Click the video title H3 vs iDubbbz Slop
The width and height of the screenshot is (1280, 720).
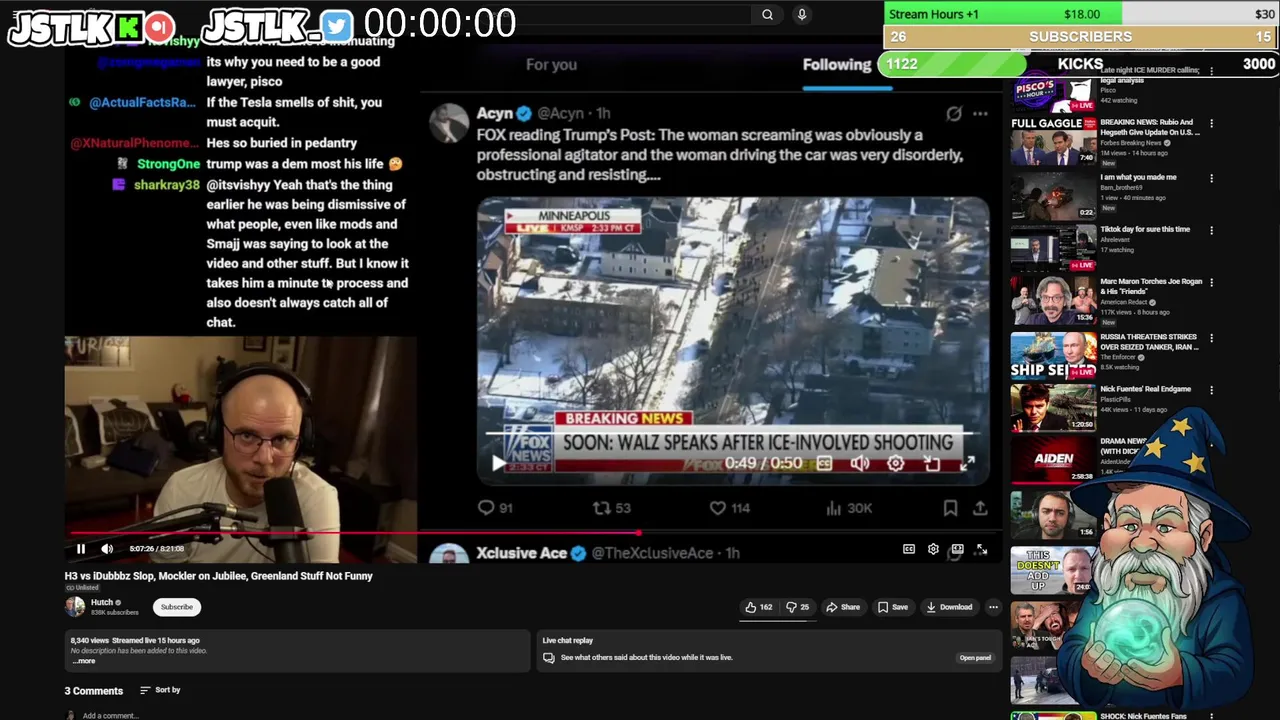pyautogui.click(x=218, y=576)
